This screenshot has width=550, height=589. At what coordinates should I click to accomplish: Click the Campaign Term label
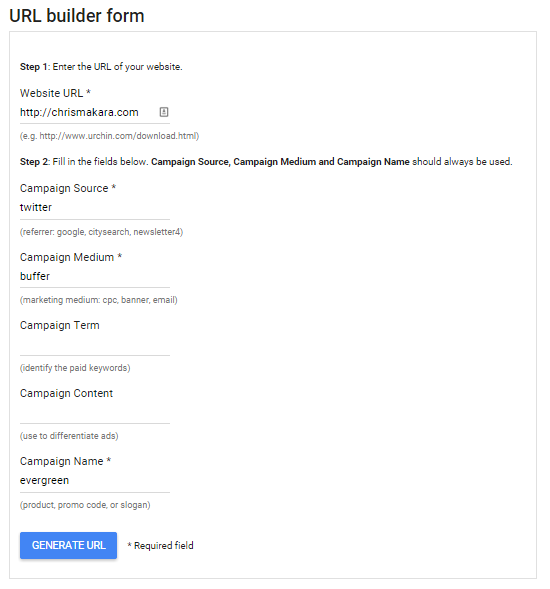60,325
